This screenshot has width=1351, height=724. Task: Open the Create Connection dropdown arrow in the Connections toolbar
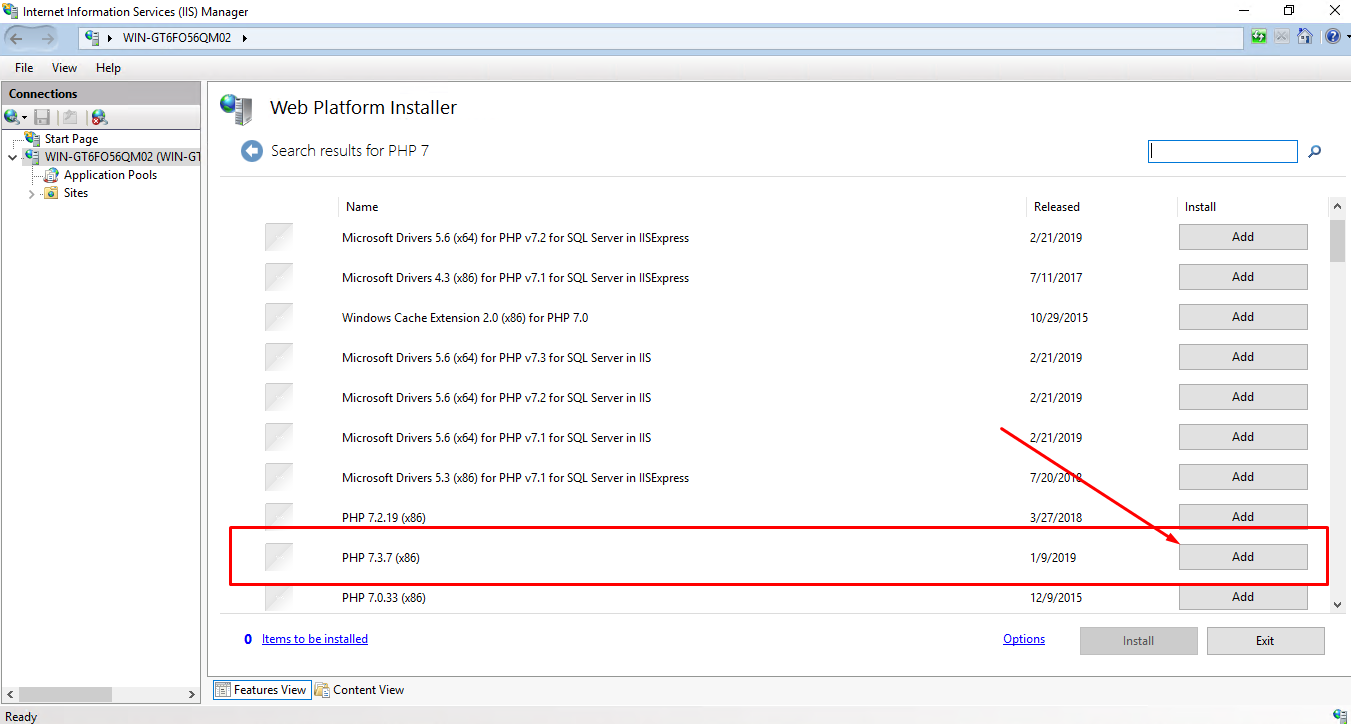[x=25, y=118]
